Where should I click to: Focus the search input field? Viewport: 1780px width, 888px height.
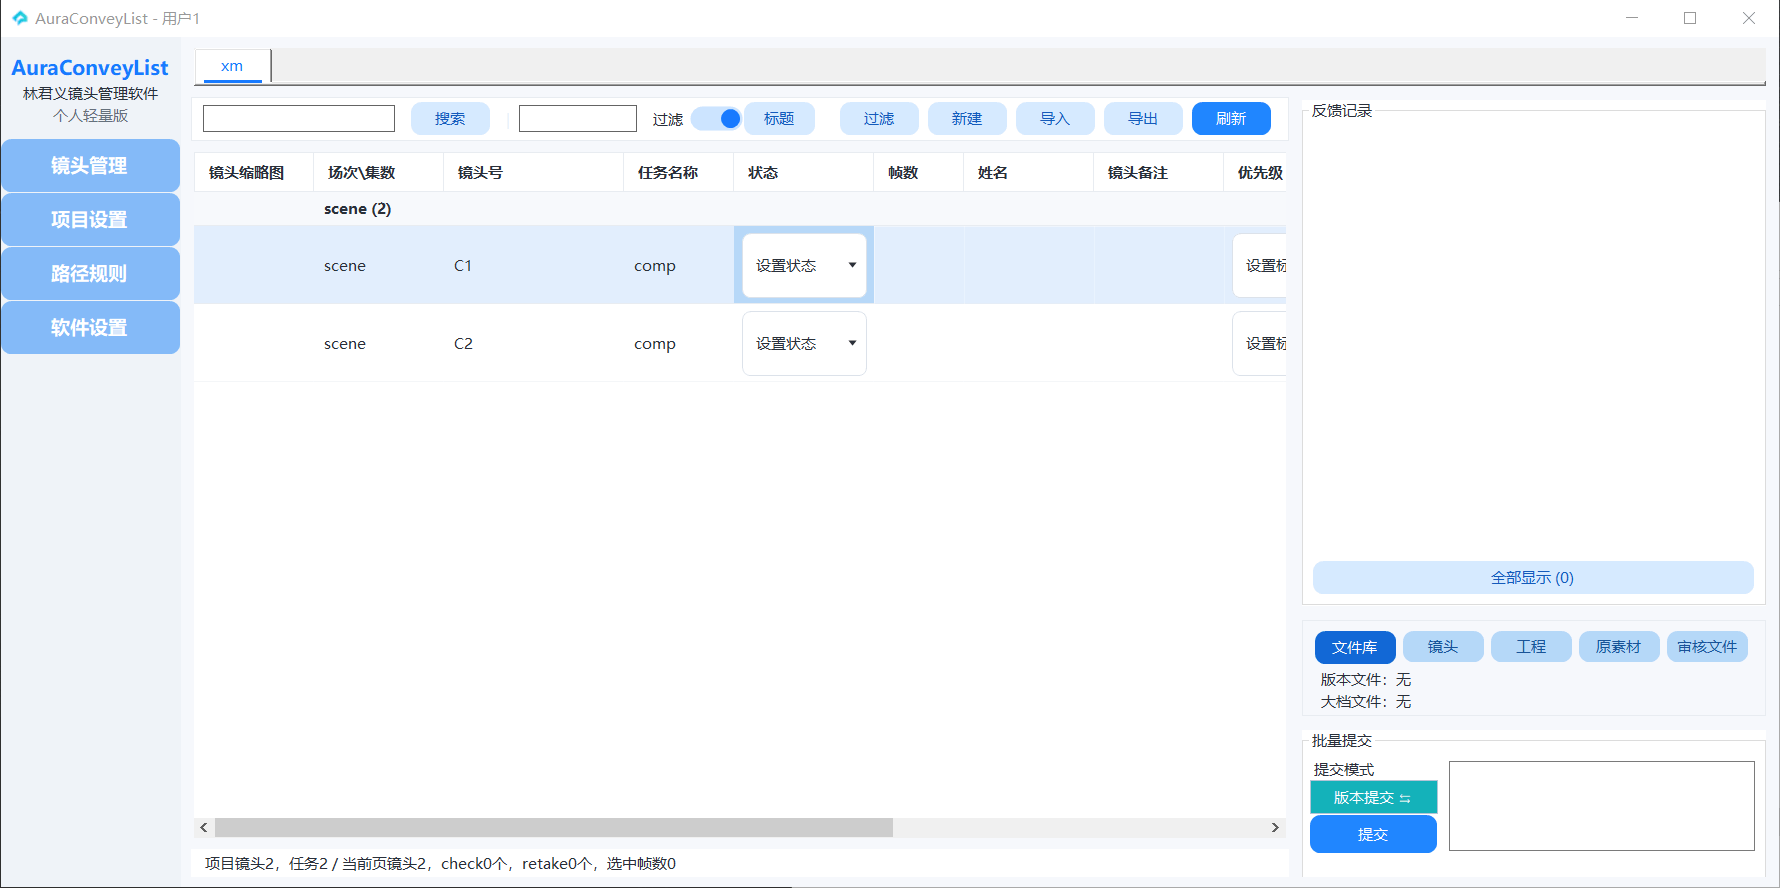click(x=299, y=118)
